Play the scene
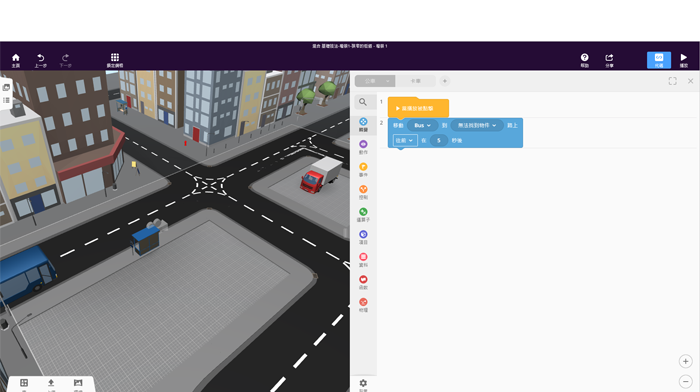Screen dimensions: 700x392 tap(683, 60)
